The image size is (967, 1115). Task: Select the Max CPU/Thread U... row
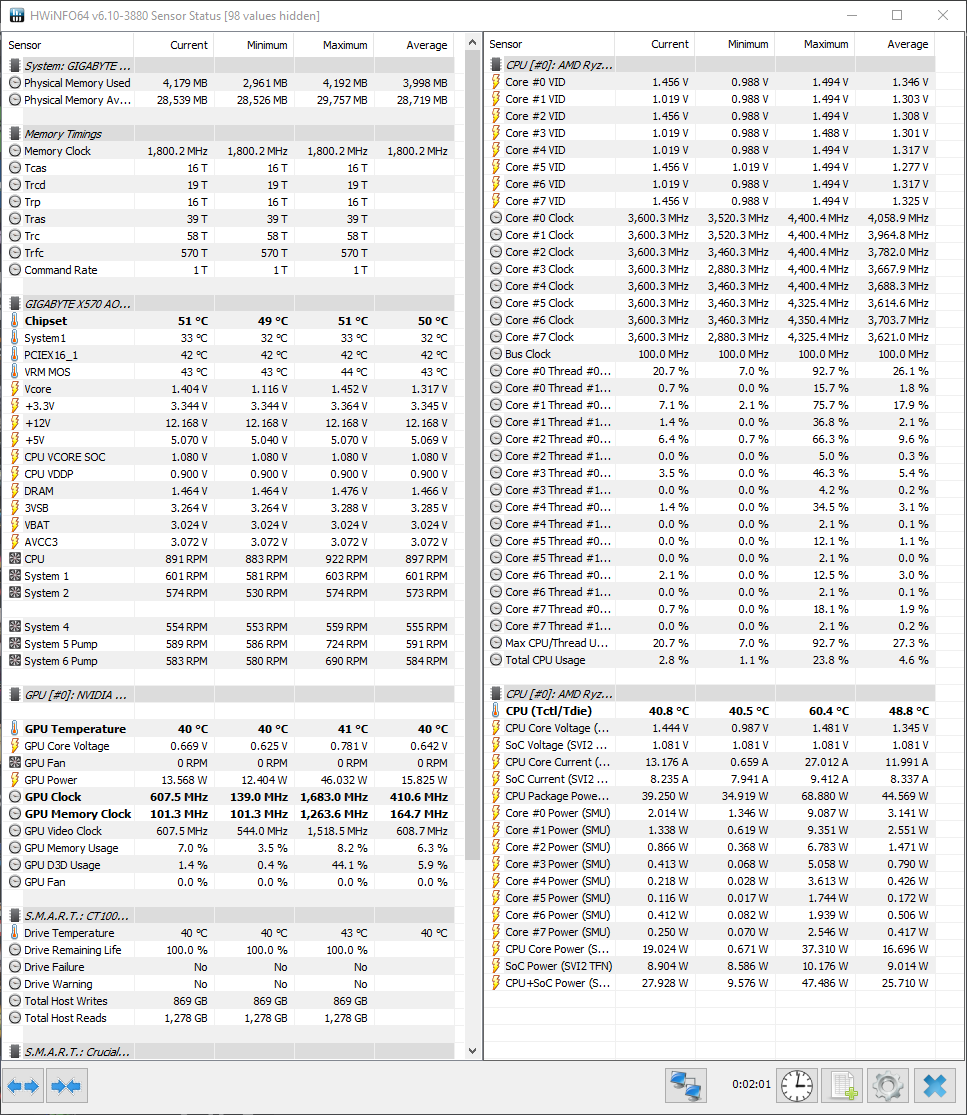point(710,643)
